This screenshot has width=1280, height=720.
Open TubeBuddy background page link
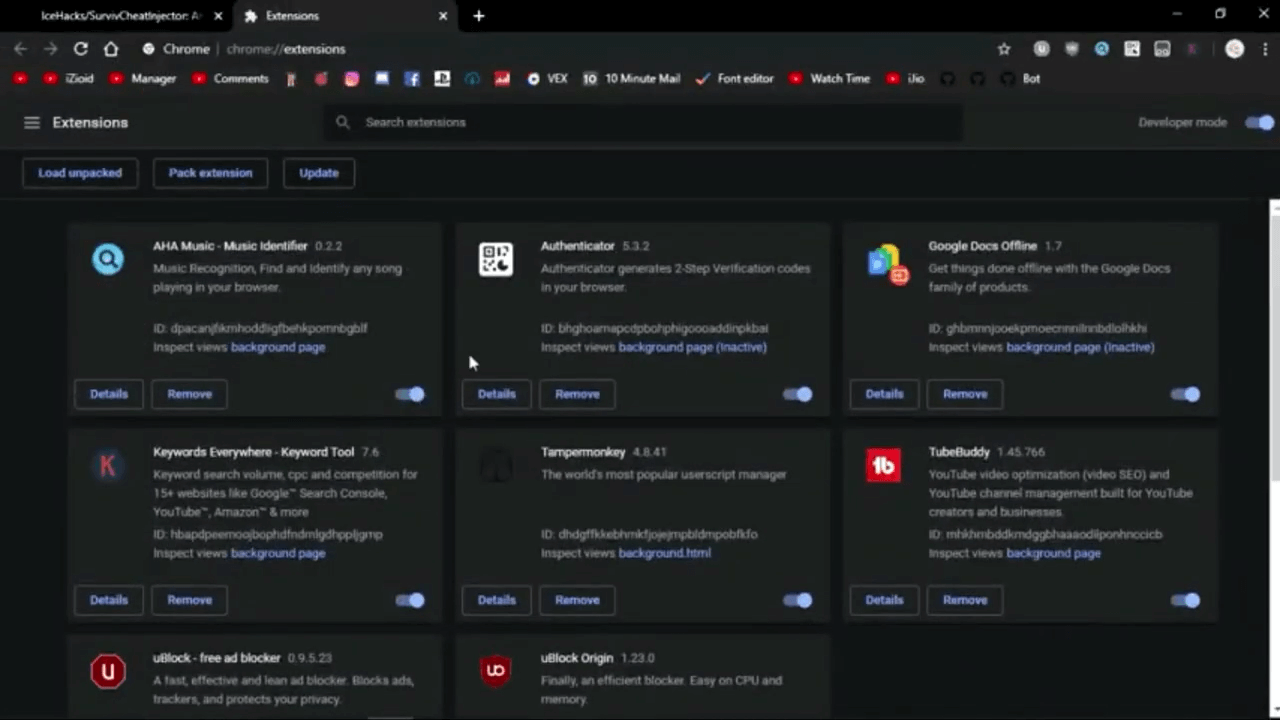point(1053,553)
